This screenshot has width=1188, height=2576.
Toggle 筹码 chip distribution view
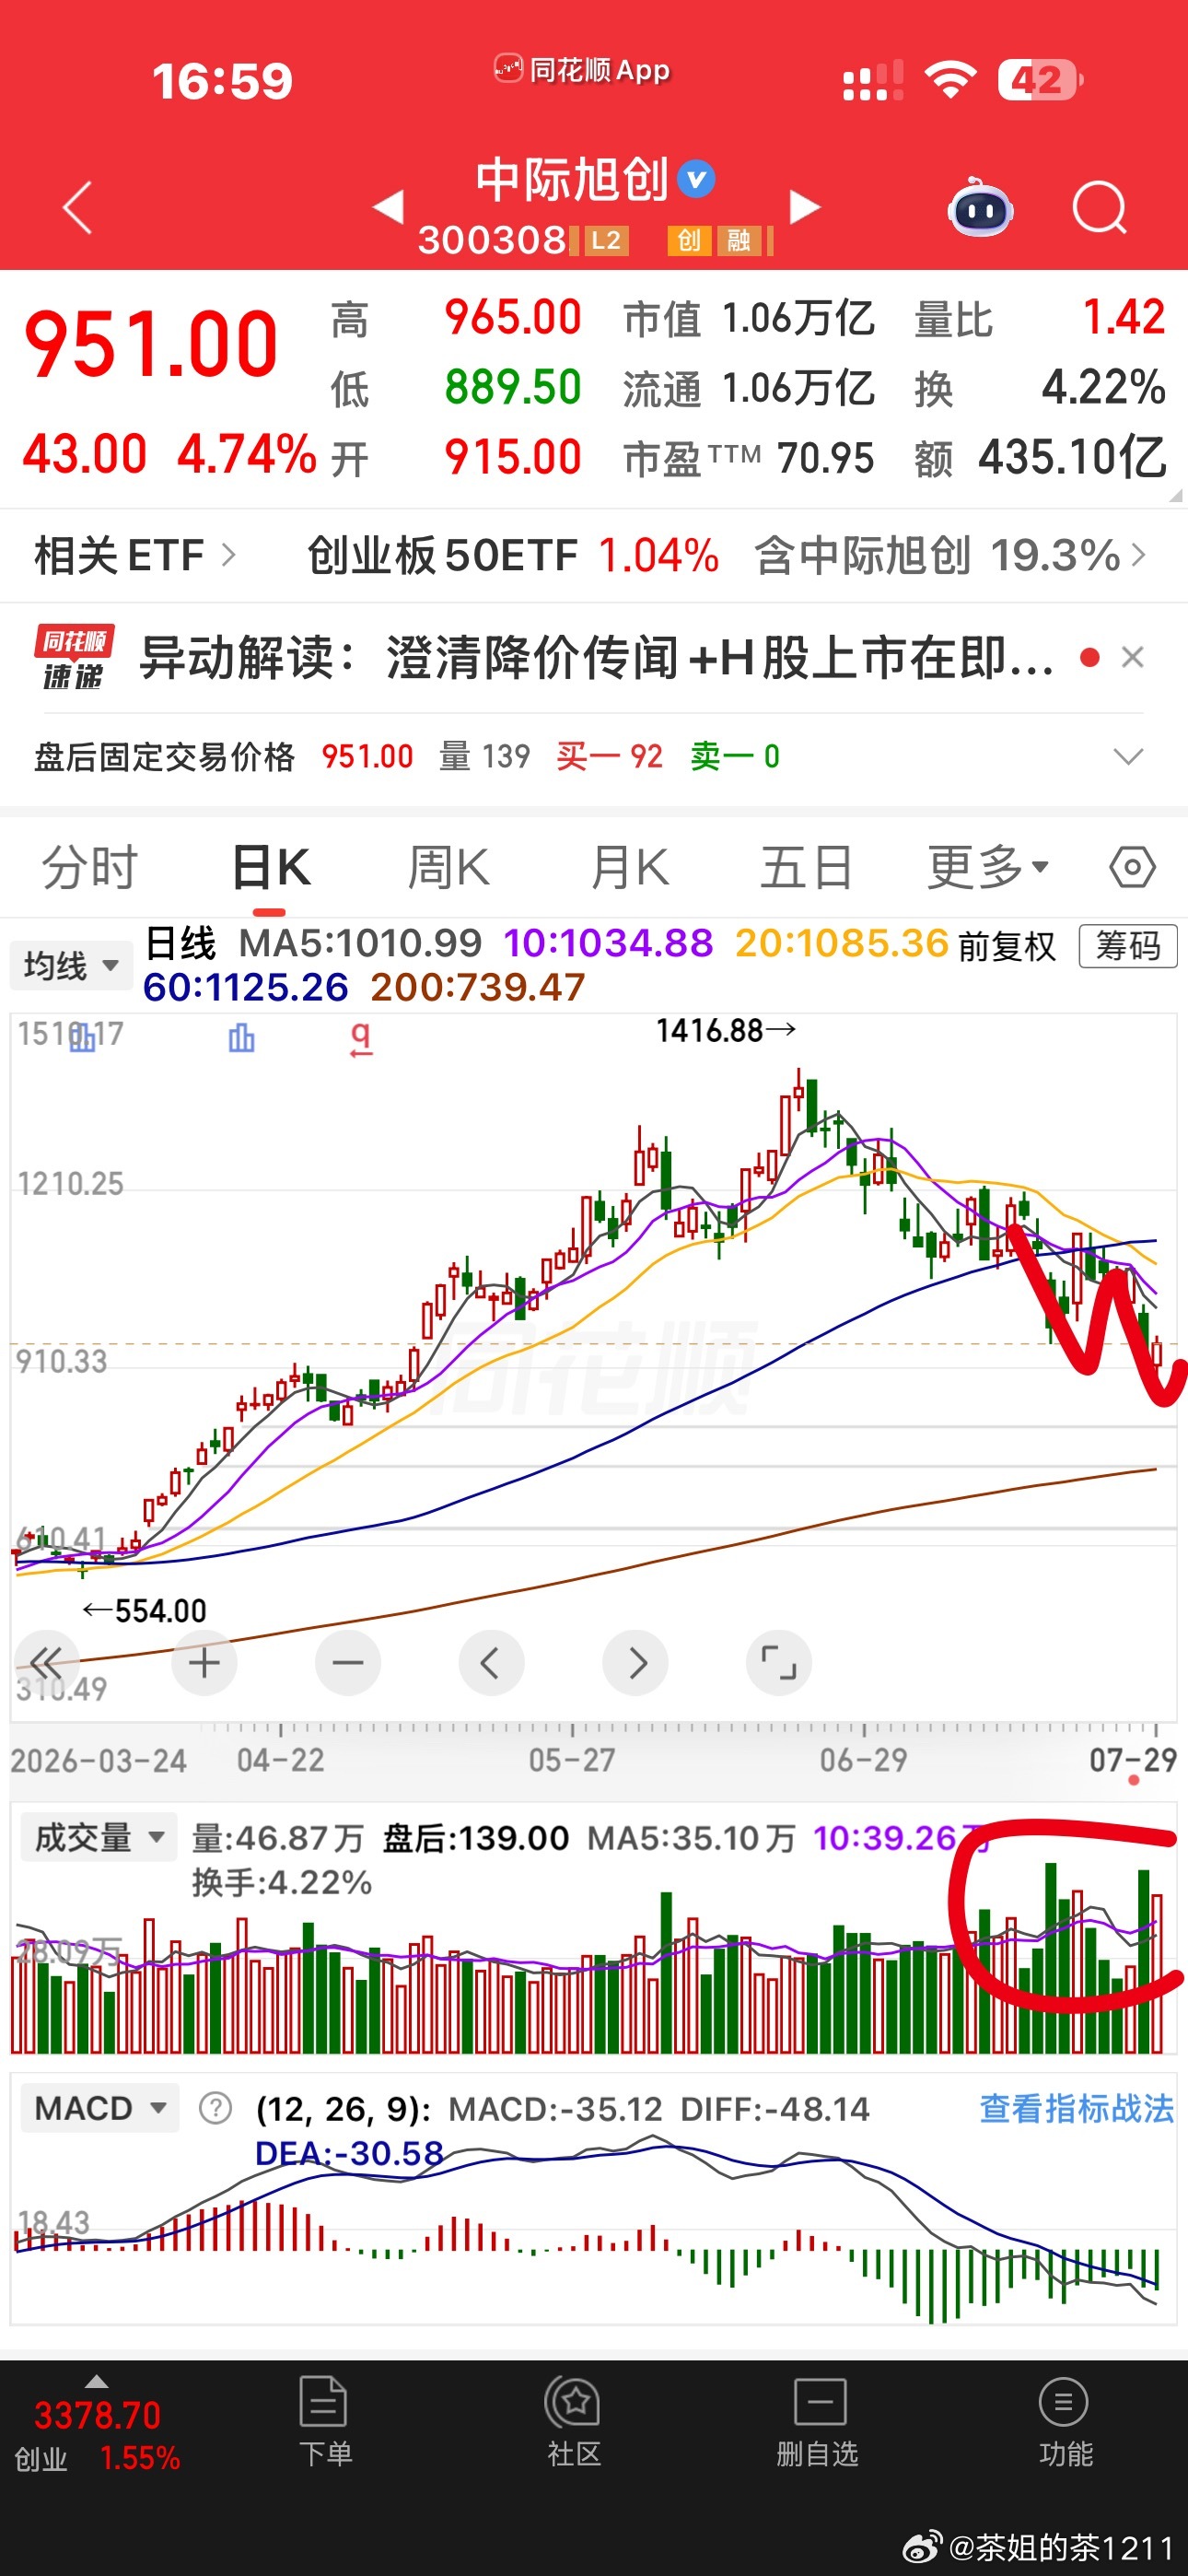pos(1128,945)
